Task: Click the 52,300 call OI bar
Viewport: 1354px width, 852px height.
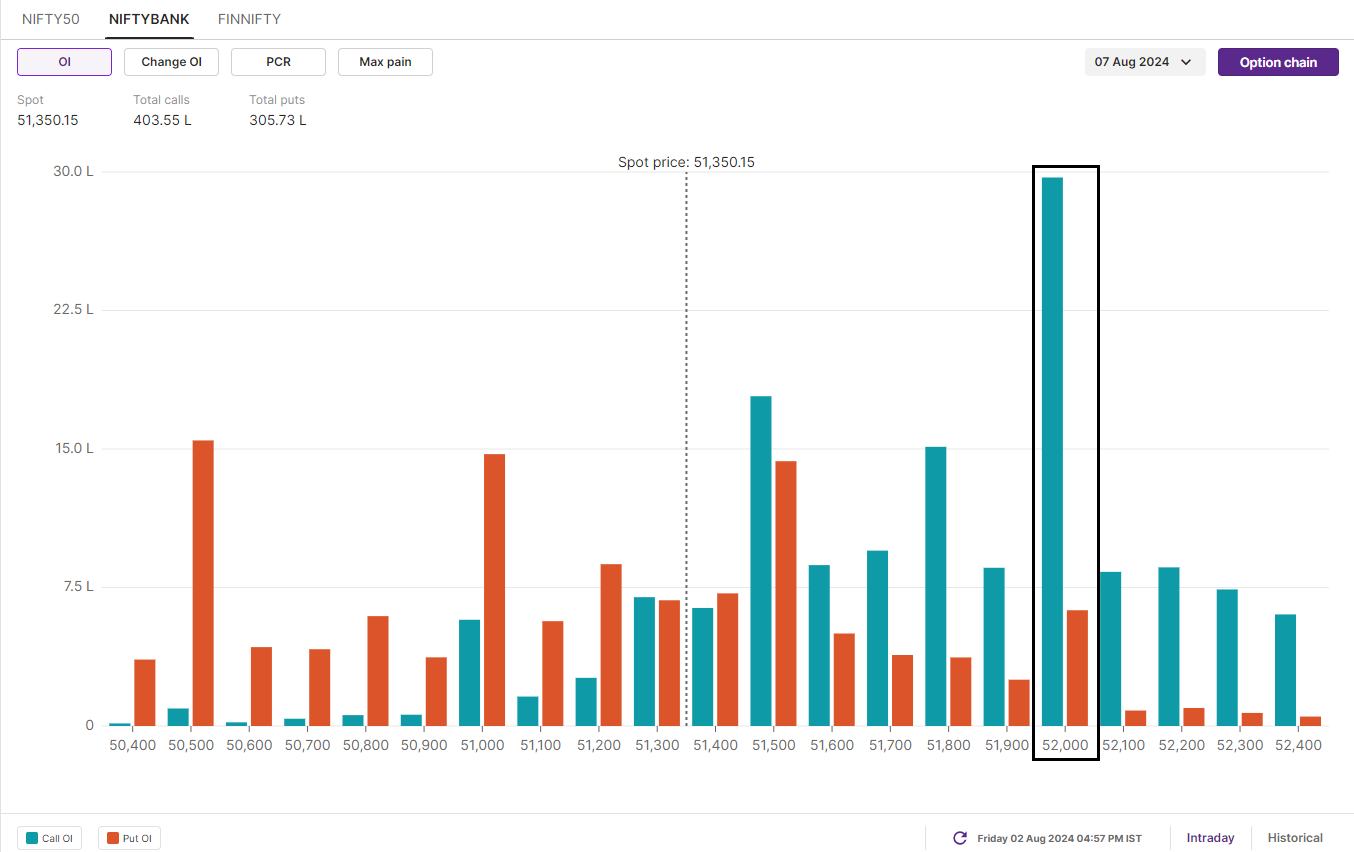Action: point(1227,658)
